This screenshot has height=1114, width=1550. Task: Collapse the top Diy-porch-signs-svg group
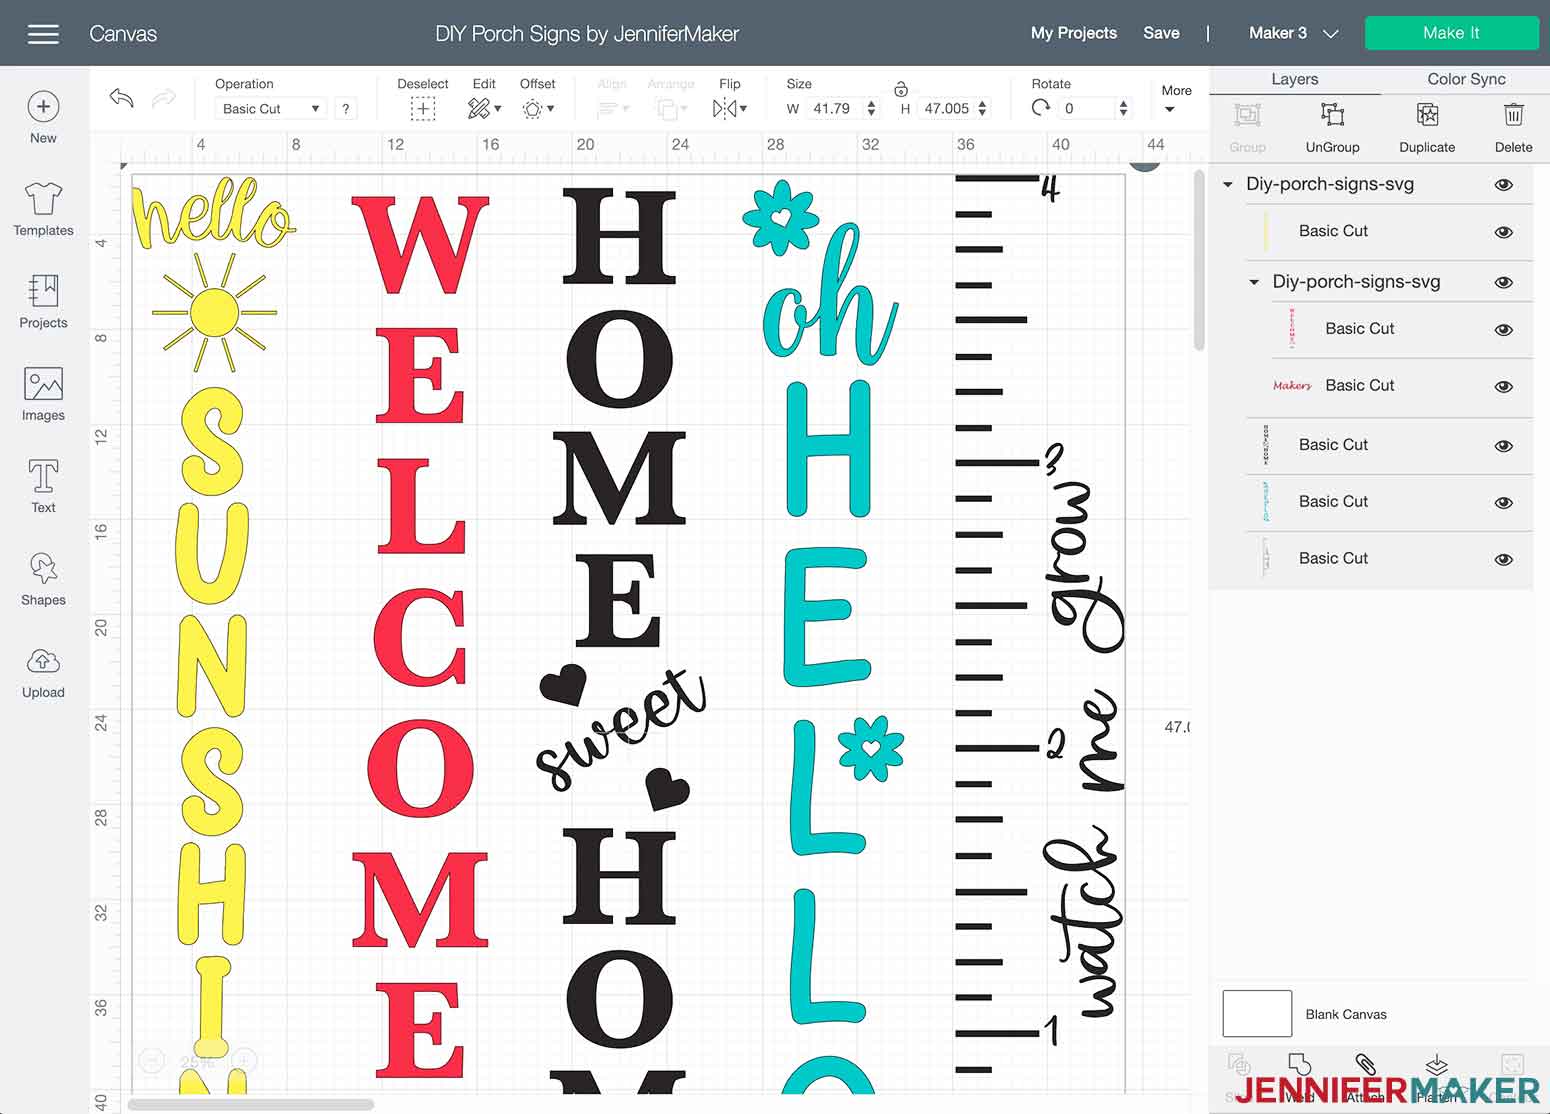click(x=1228, y=184)
